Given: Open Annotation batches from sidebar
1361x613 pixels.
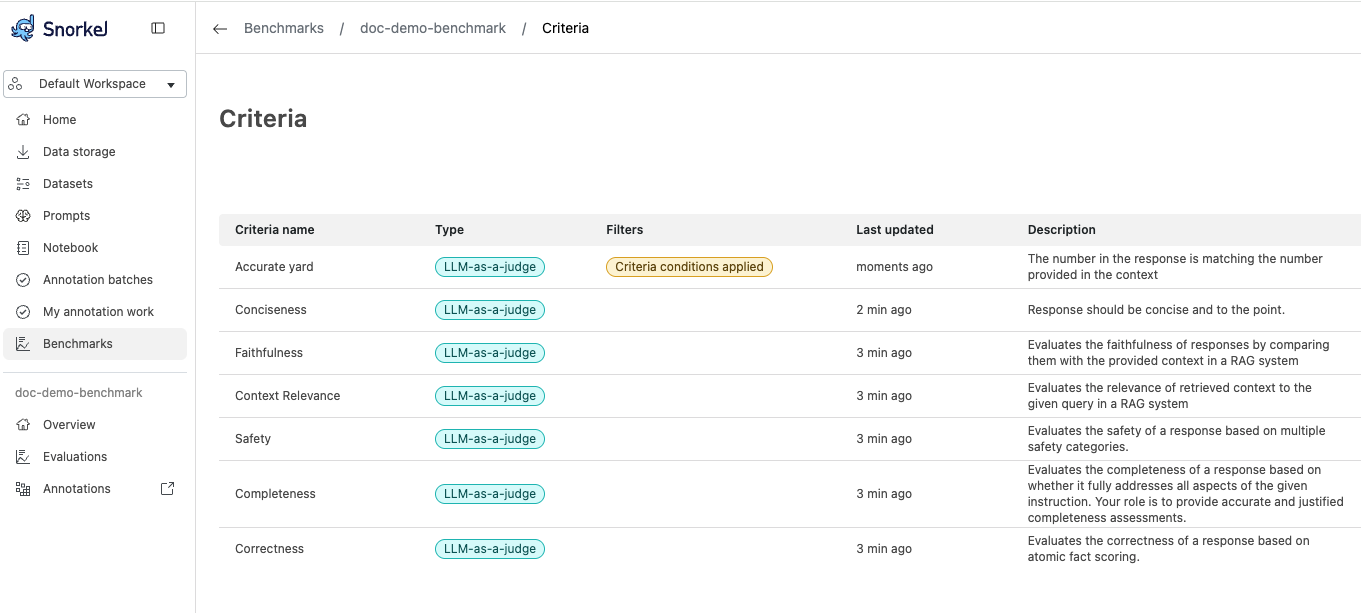Looking at the screenshot, I should click(97, 280).
